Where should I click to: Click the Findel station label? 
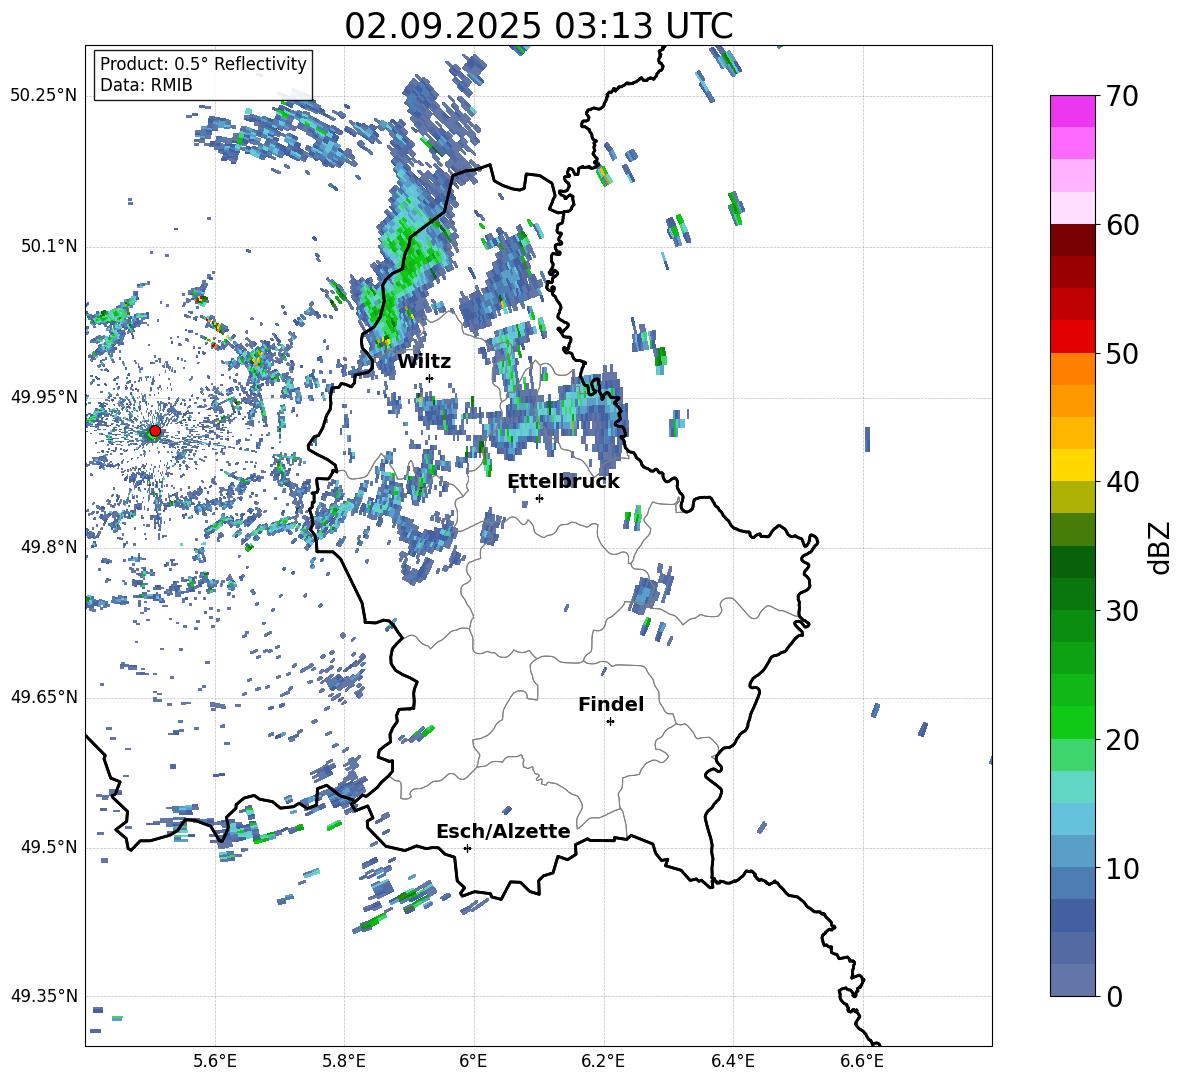[611, 704]
